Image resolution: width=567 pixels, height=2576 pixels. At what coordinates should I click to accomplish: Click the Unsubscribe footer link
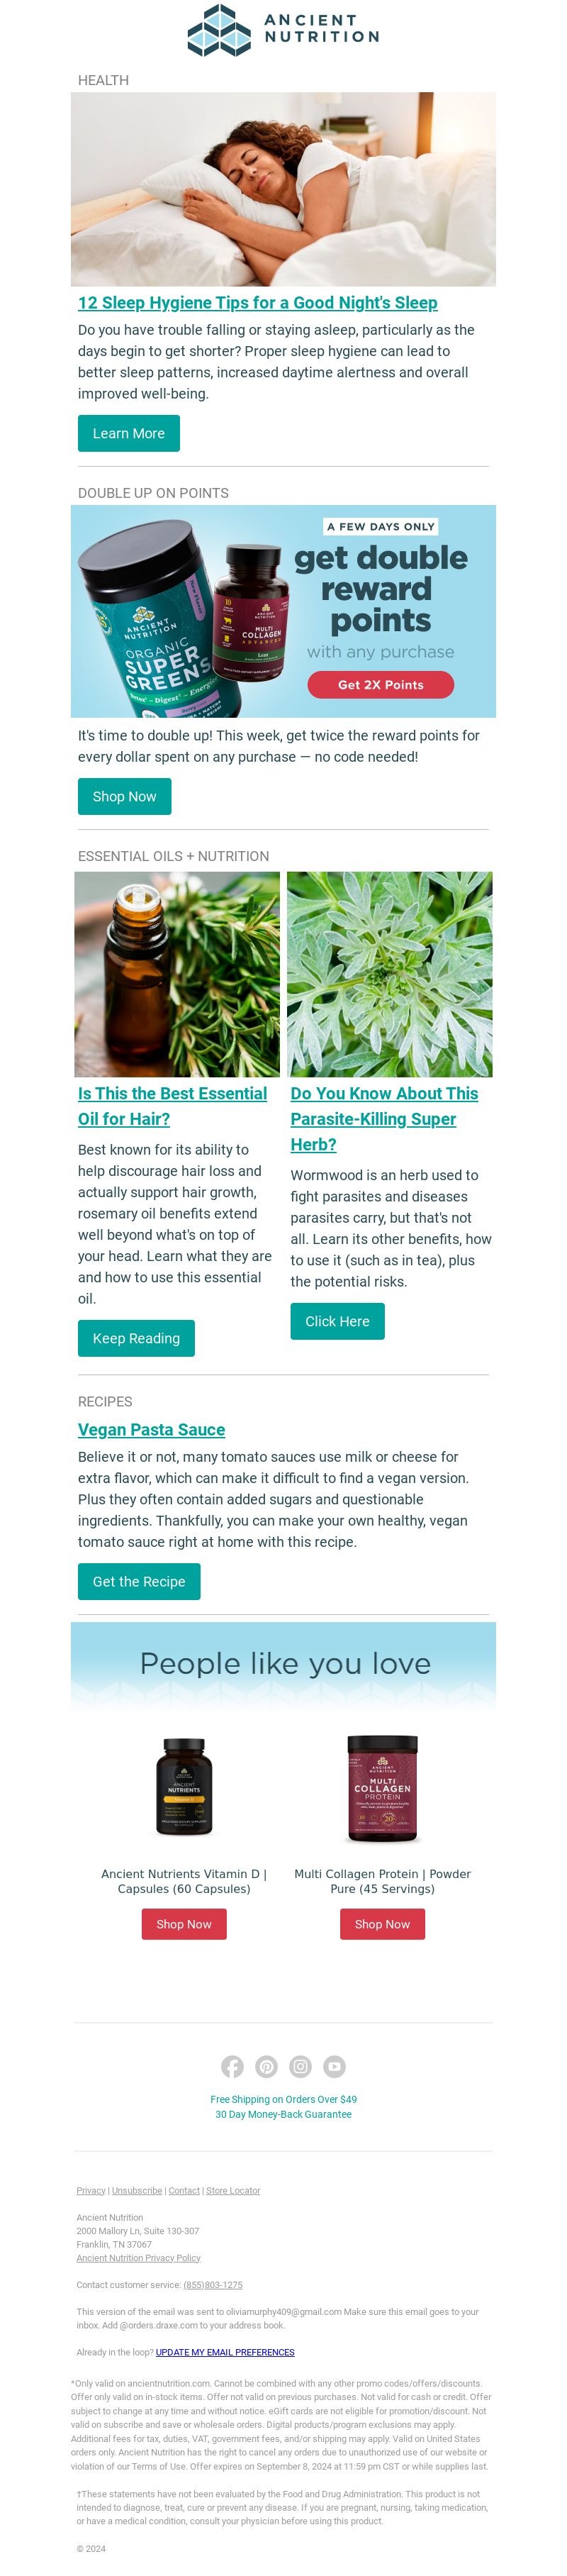tap(137, 2191)
